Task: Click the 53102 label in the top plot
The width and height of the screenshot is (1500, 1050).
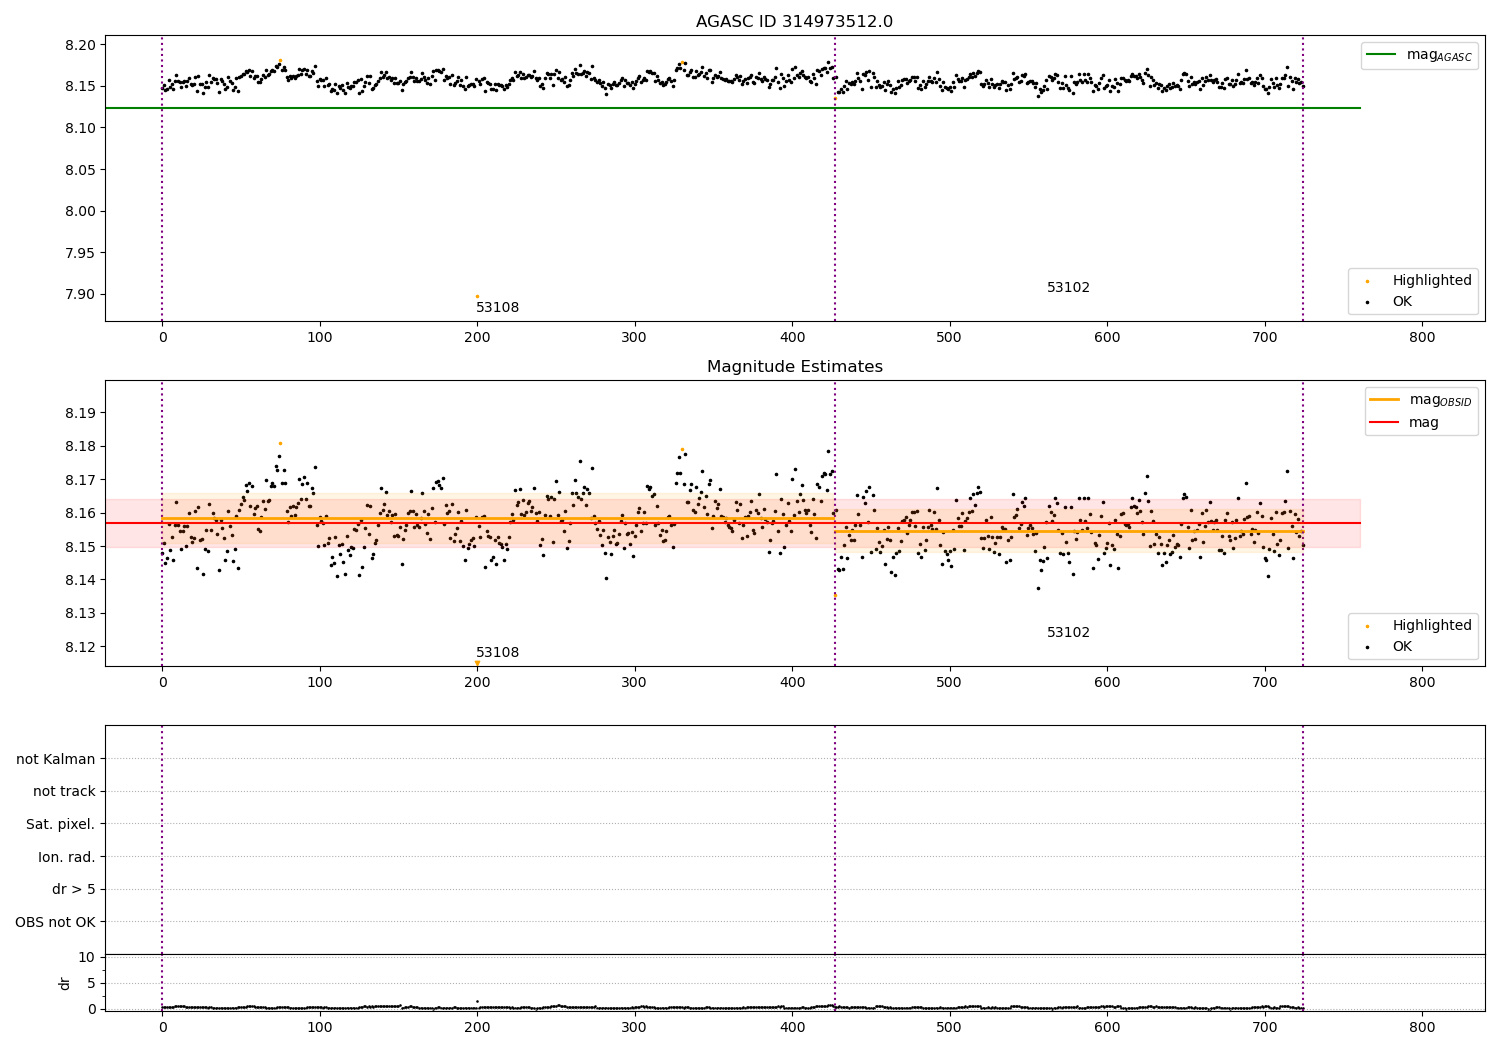Action: [1068, 288]
